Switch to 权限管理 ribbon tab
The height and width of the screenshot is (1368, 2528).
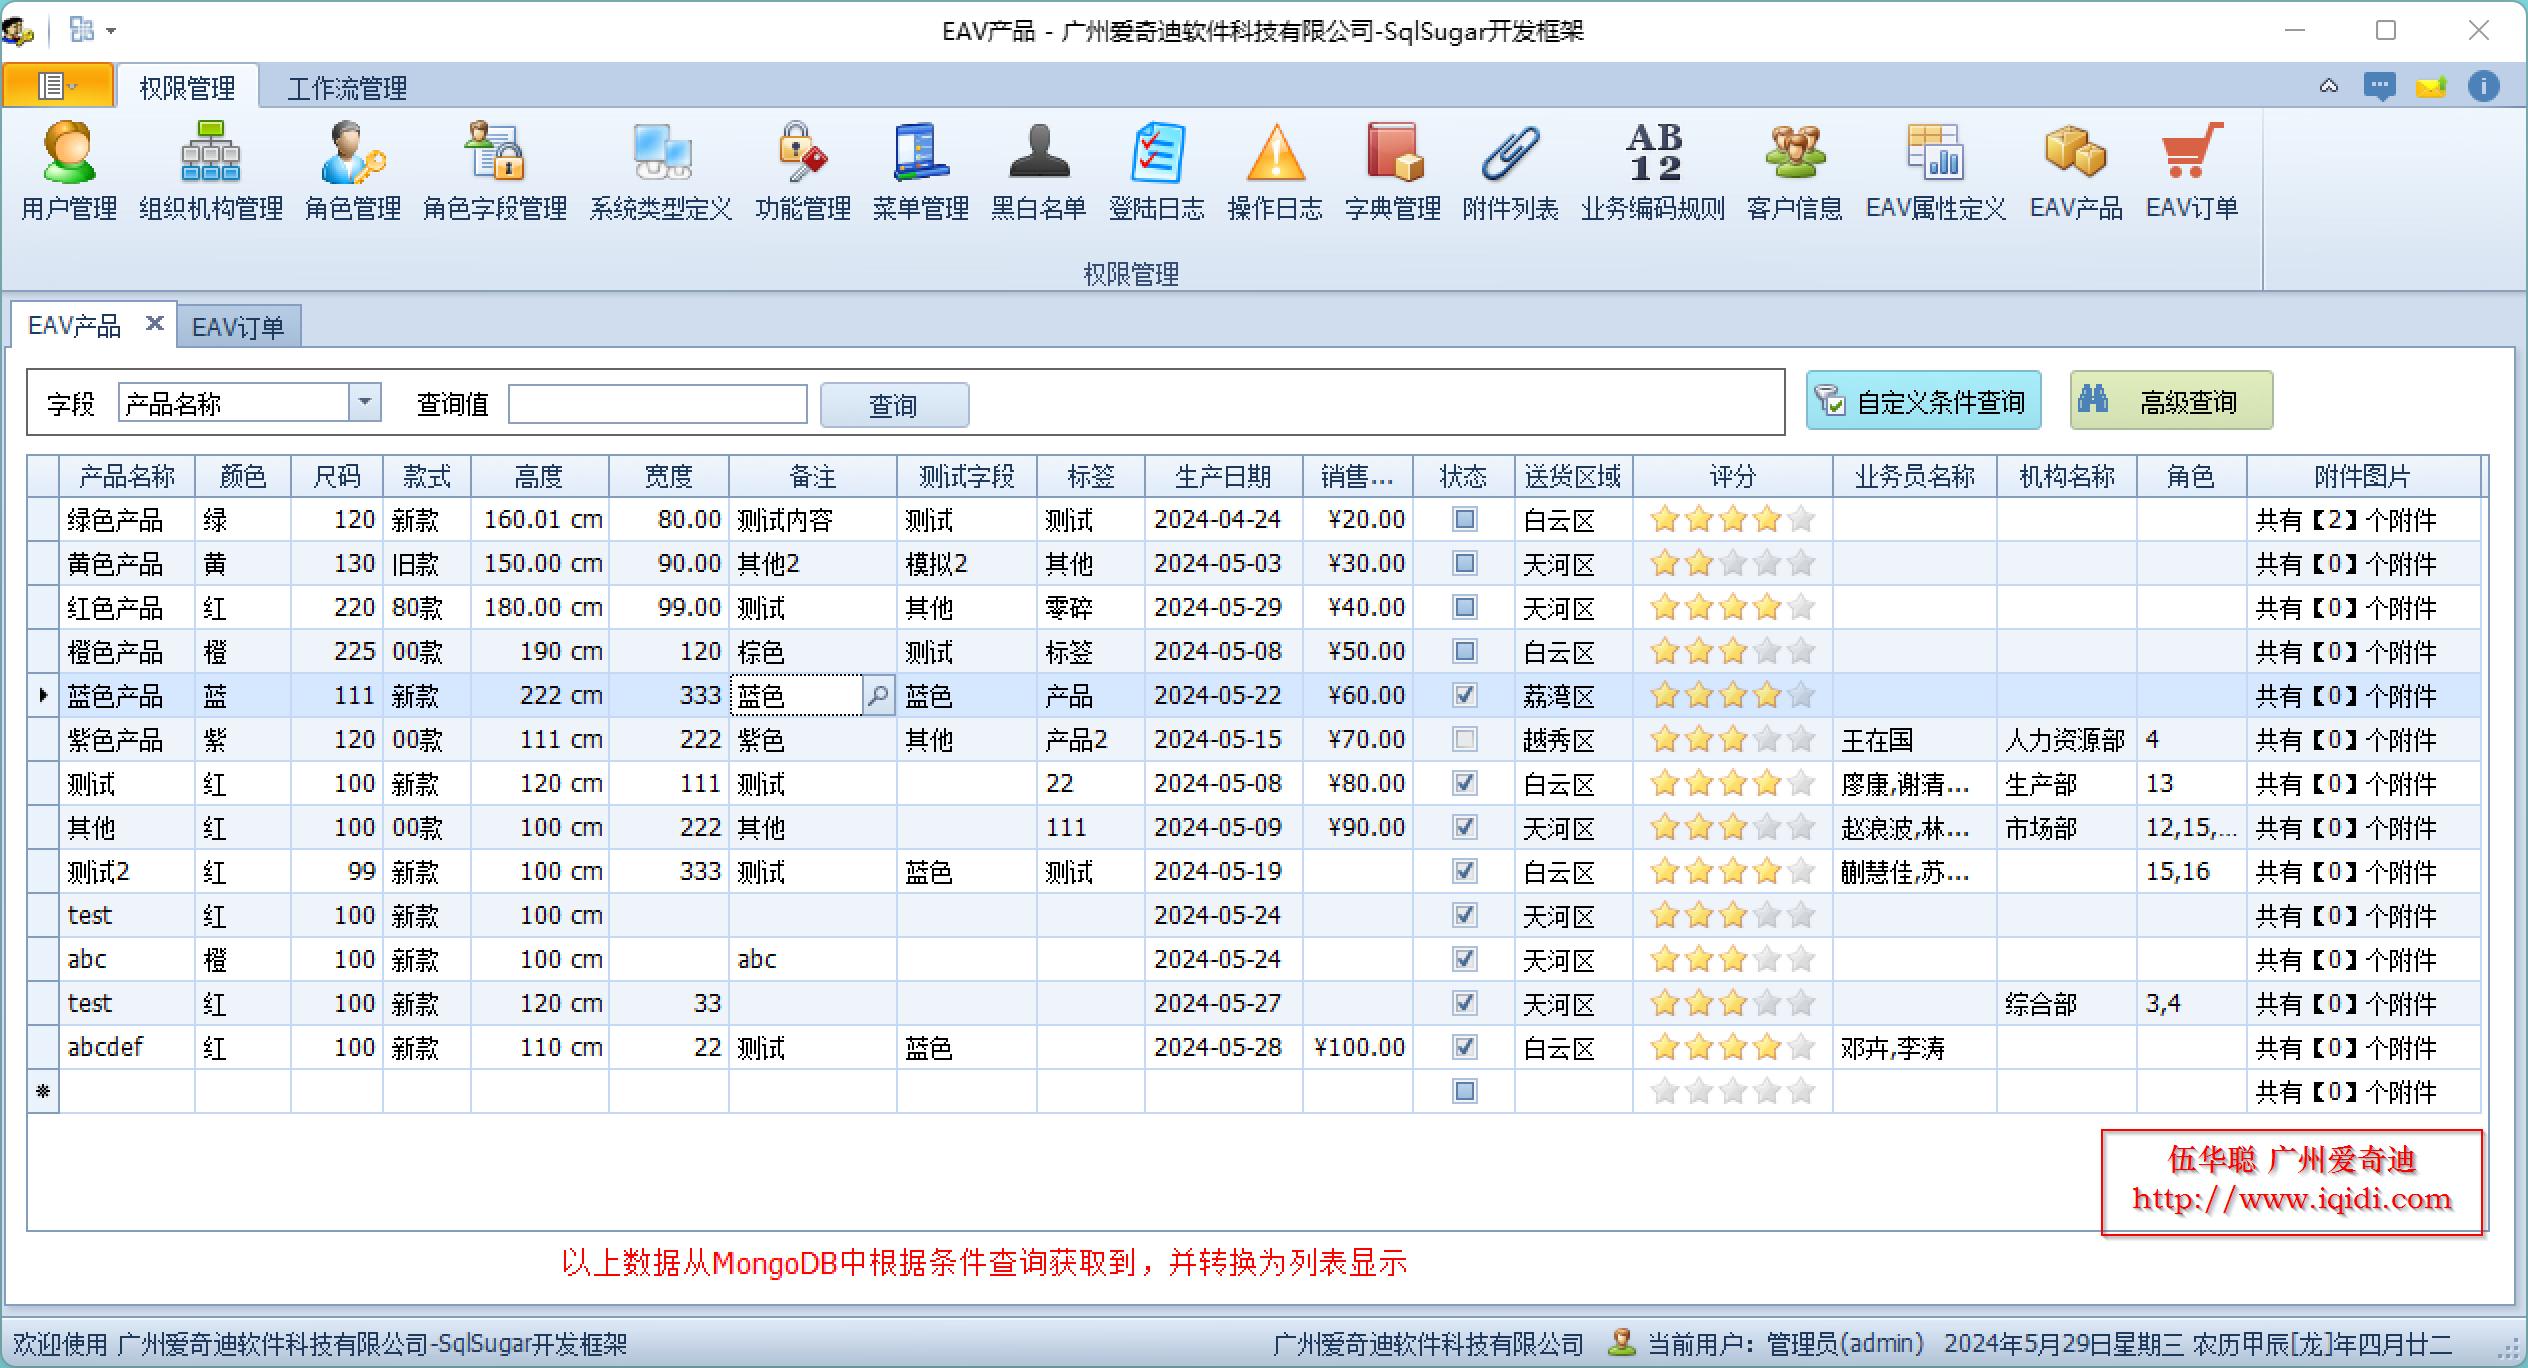coord(187,88)
